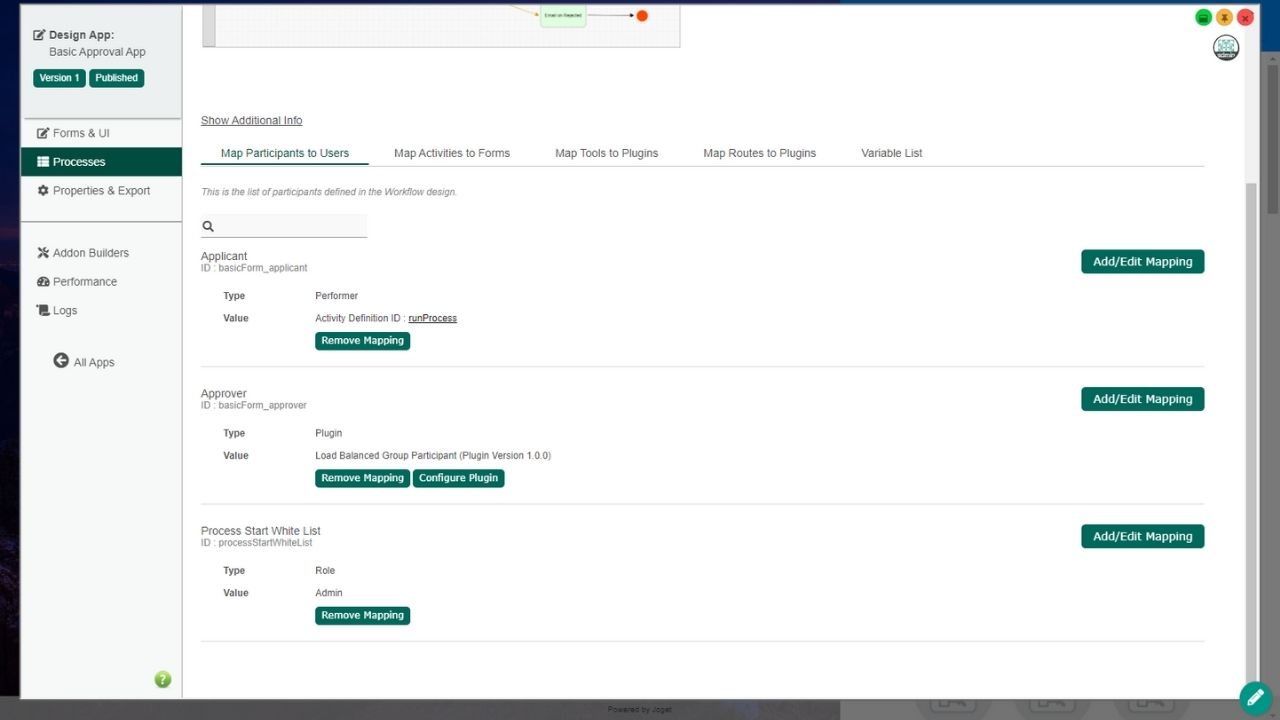Remove mapping for Process Start White List
This screenshot has height=720, width=1280.
pos(362,616)
